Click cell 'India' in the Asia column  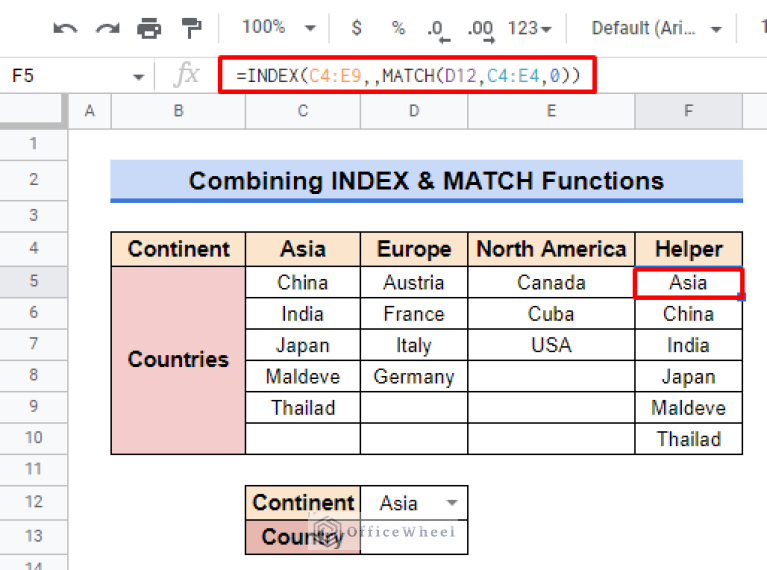coord(303,314)
